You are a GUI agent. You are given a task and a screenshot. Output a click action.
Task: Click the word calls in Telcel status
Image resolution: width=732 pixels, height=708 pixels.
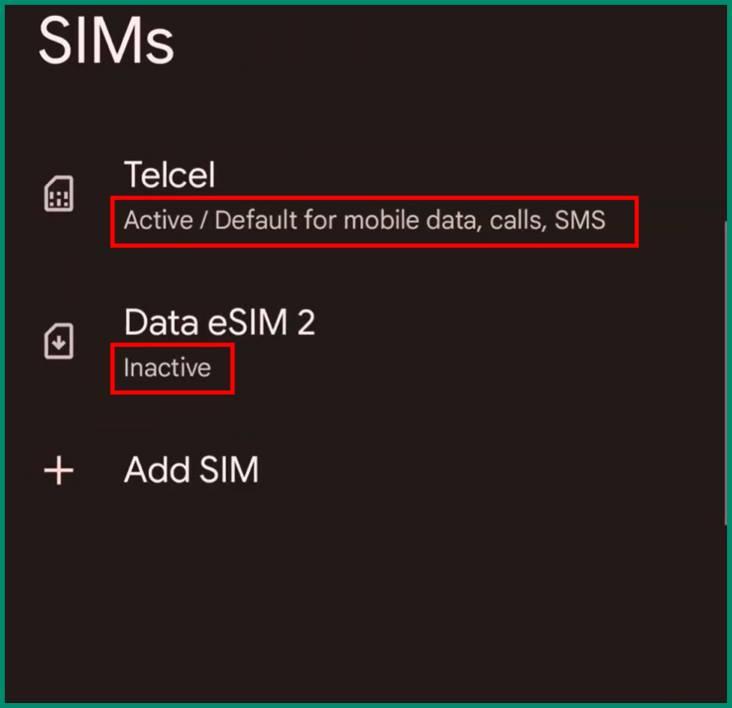[x=518, y=220]
